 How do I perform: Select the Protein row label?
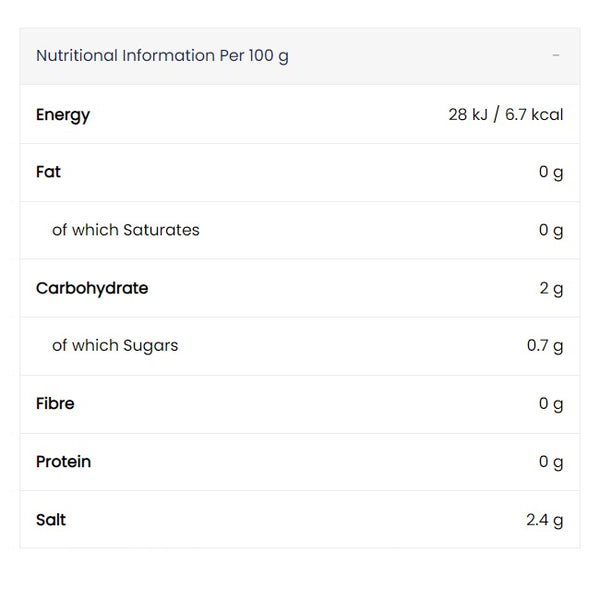(63, 462)
